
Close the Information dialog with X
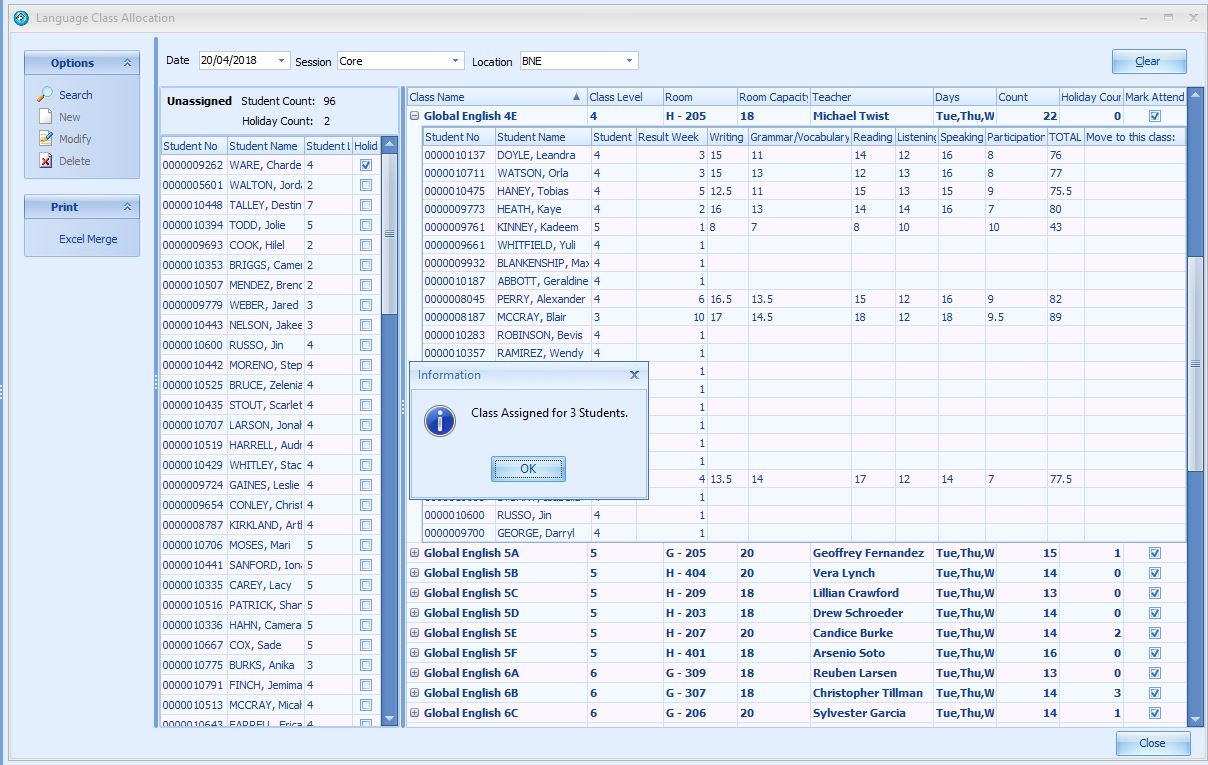[x=634, y=375]
